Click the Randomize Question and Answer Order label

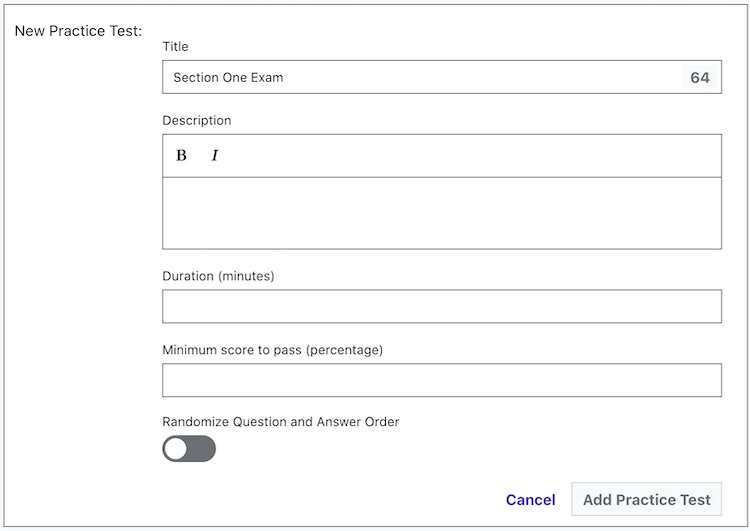tap(280, 422)
